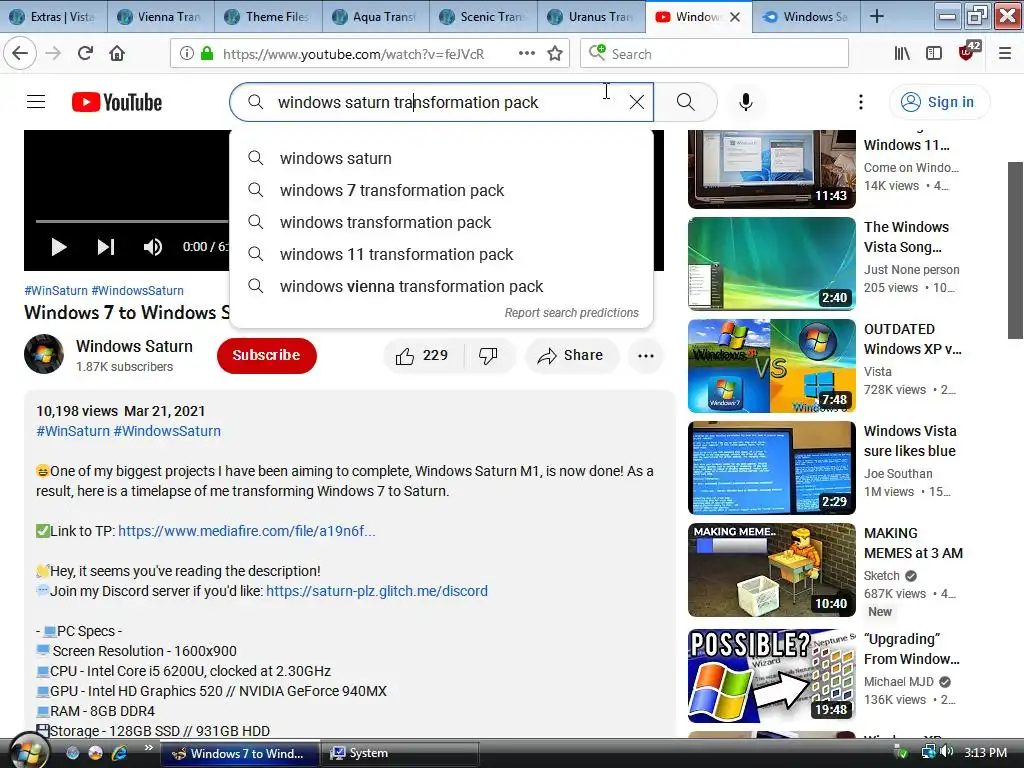Open YouTube settings three-dot menu
Screen dimensions: 1024x768
[x=861, y=102]
